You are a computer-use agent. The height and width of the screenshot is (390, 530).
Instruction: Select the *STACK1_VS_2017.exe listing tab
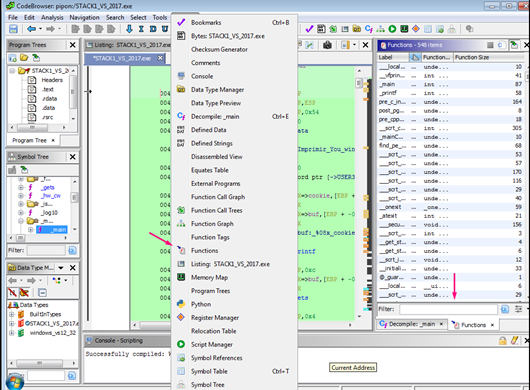click(124, 58)
